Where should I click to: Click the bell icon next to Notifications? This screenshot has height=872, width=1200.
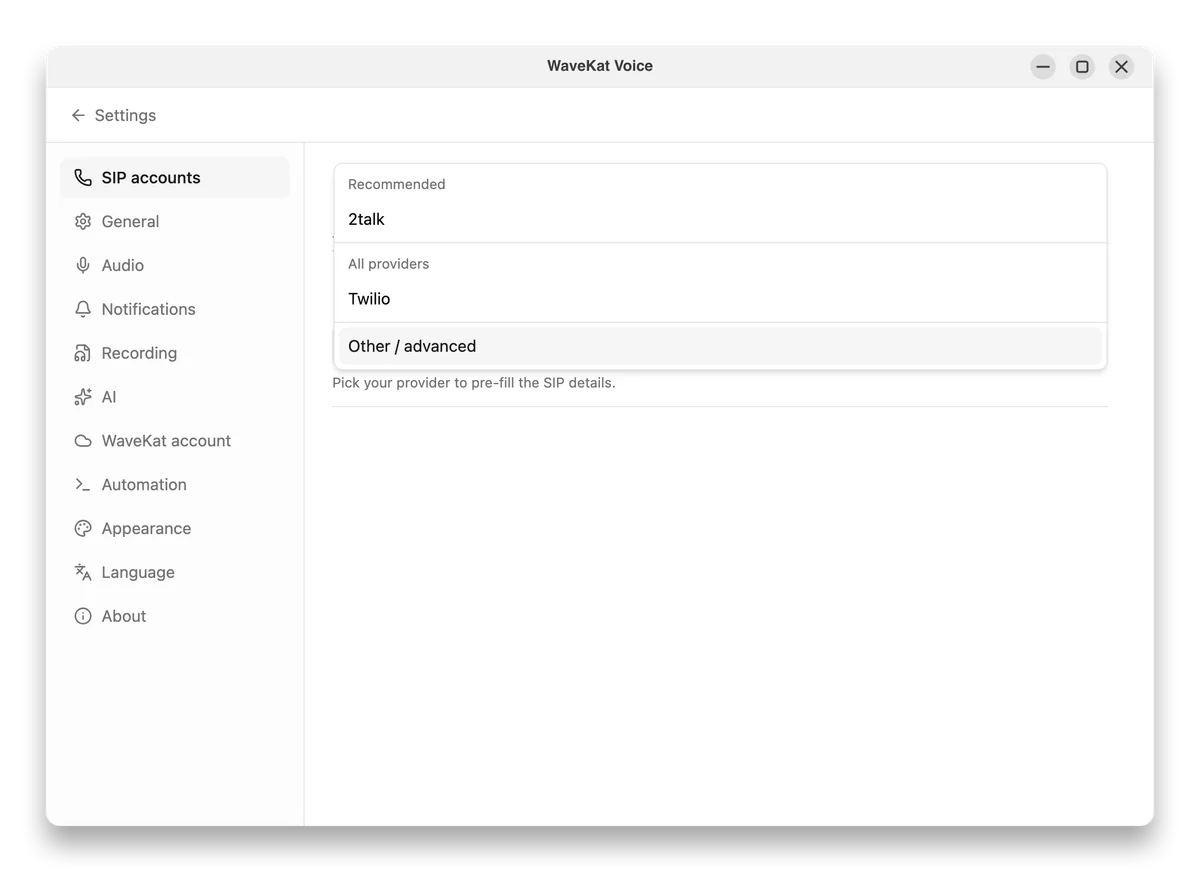point(83,310)
